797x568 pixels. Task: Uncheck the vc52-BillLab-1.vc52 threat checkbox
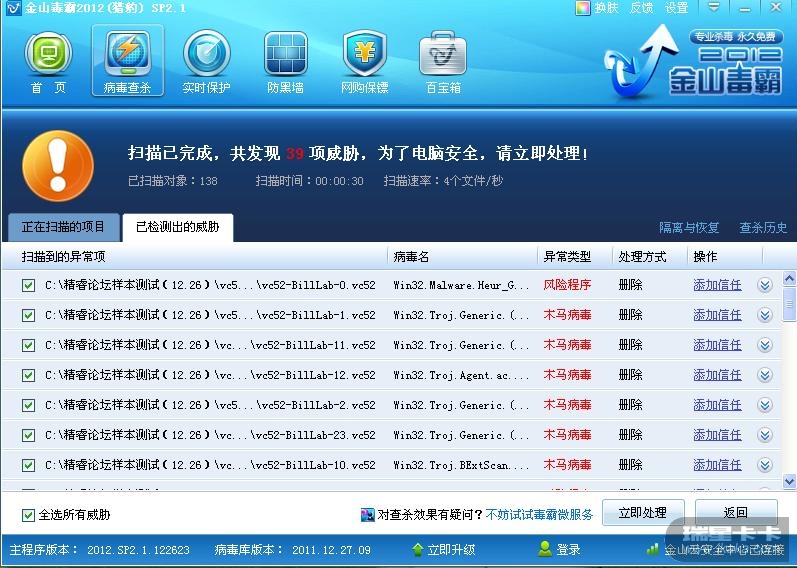tap(28, 315)
